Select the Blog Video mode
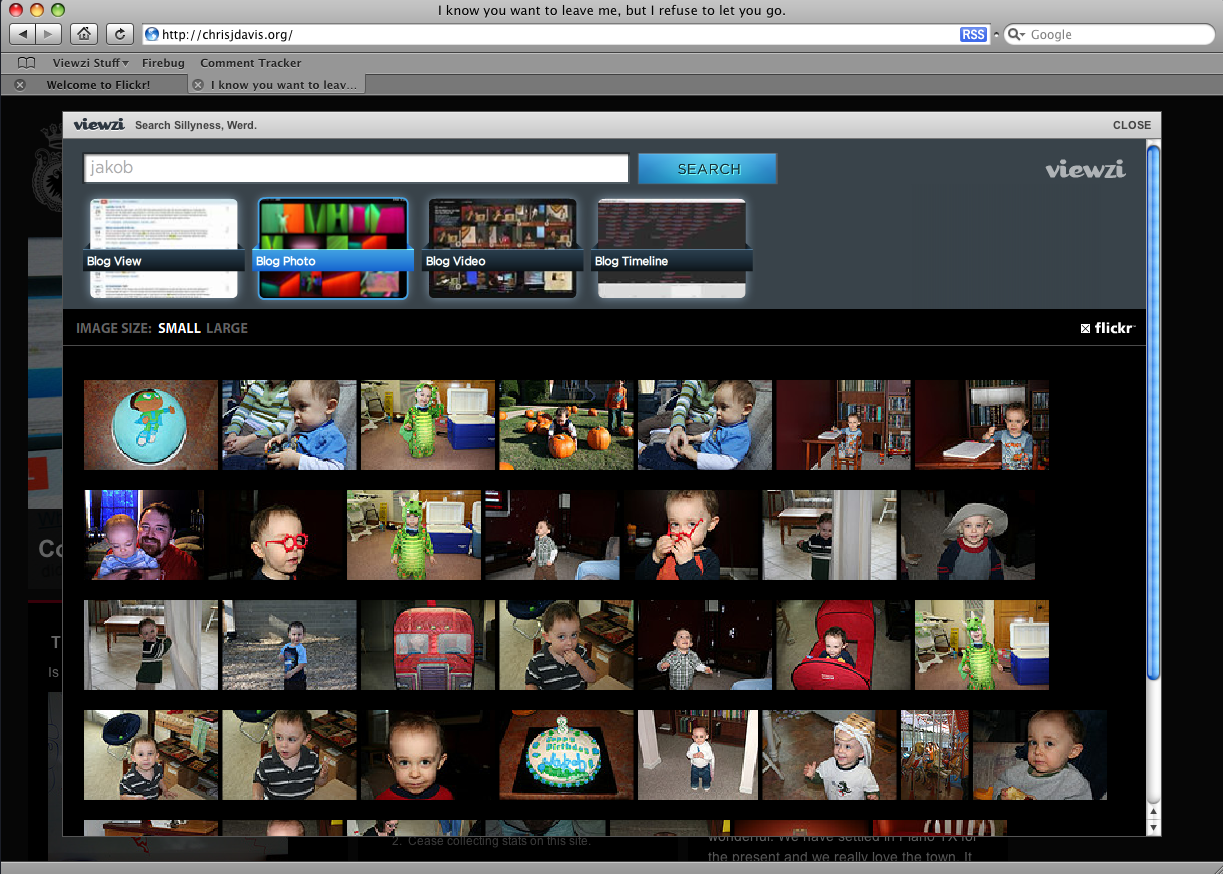 click(x=502, y=248)
